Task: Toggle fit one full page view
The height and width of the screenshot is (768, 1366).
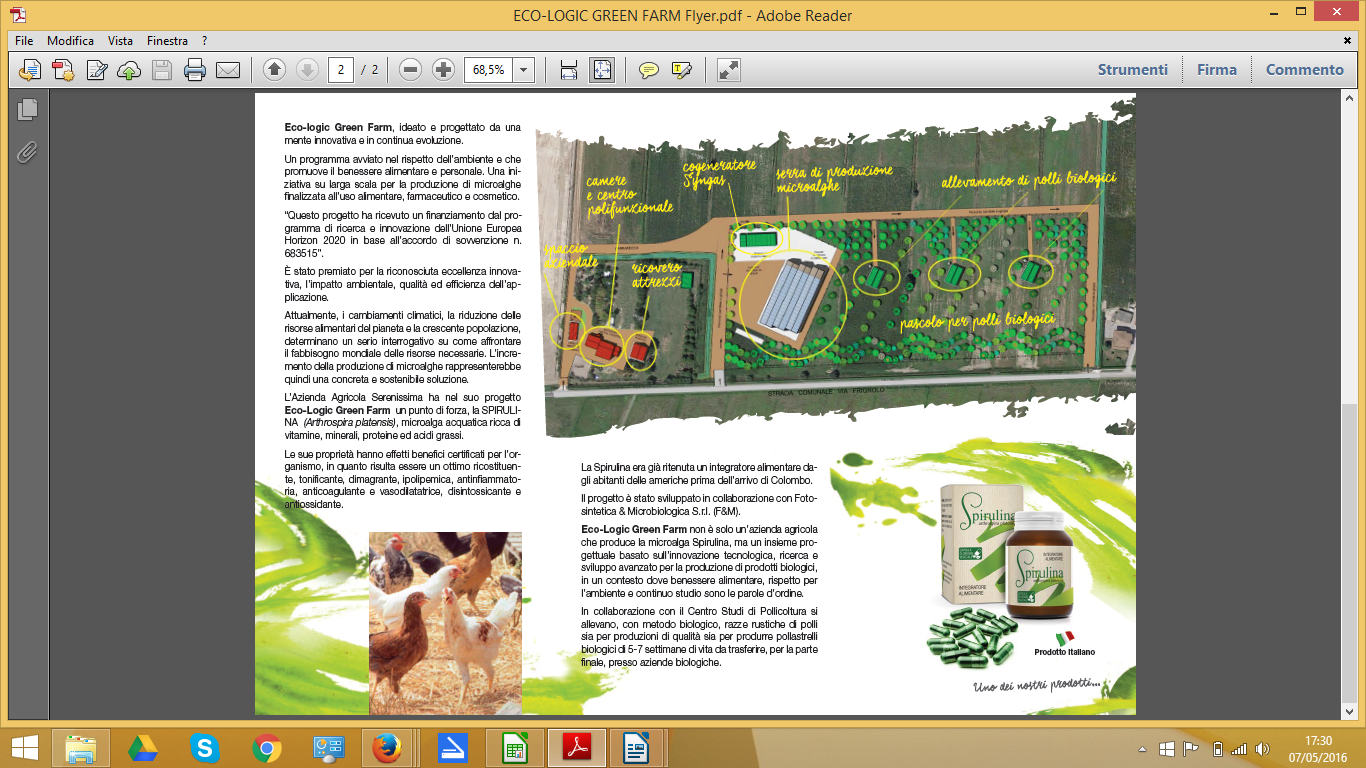Action: pos(601,70)
